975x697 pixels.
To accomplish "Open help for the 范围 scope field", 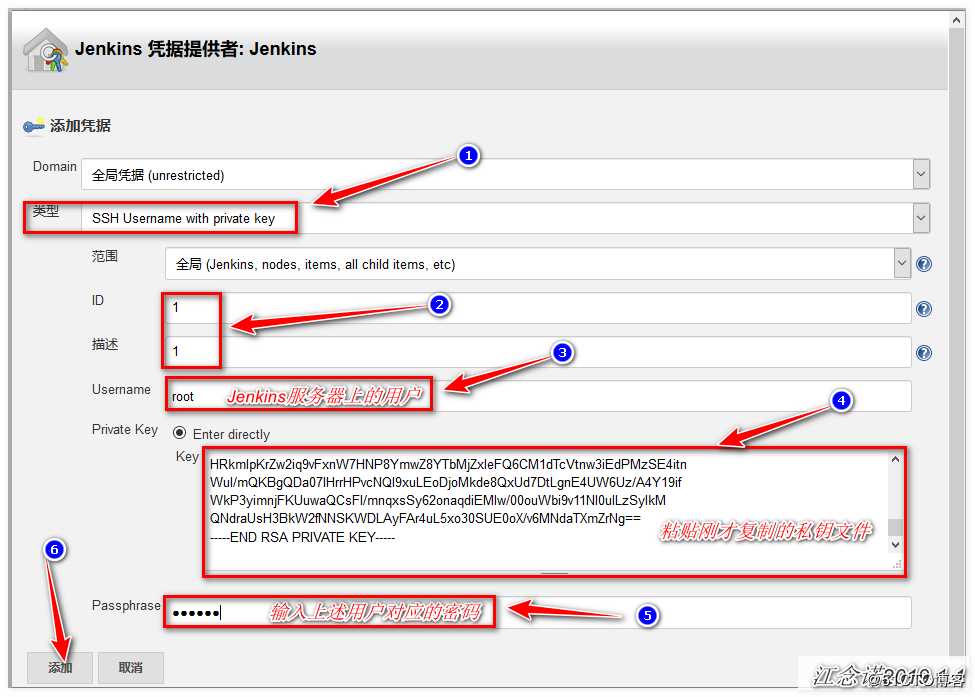I will [924, 264].
